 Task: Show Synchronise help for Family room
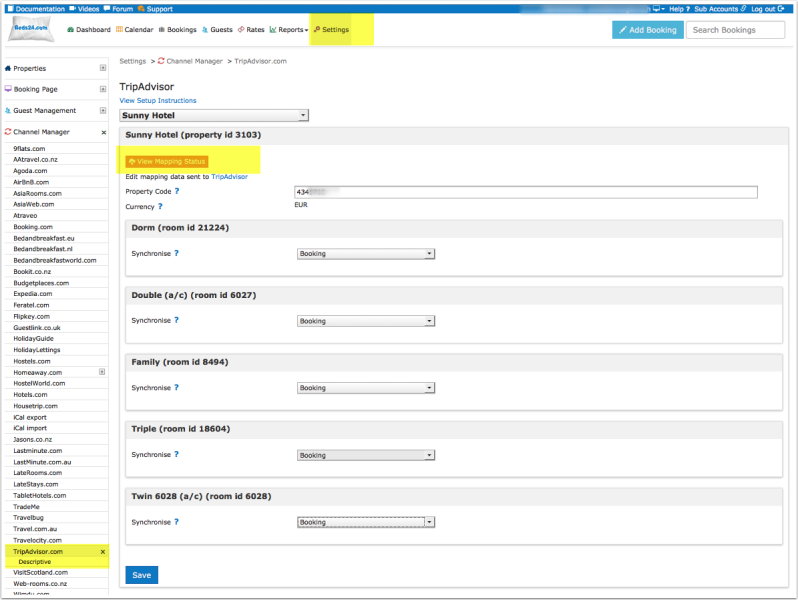tap(177, 388)
